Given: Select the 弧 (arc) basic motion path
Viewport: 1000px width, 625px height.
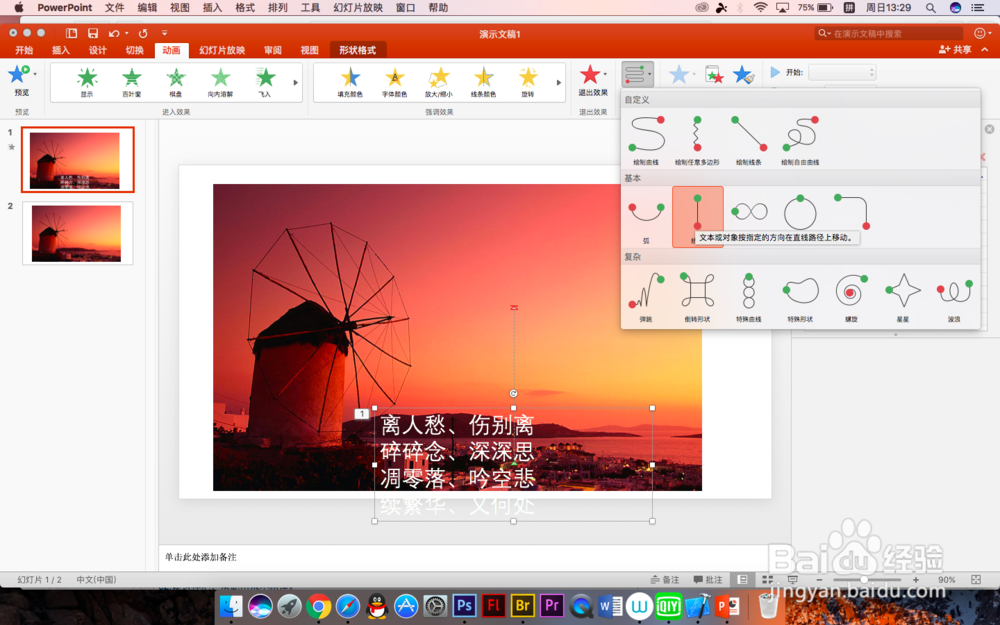Looking at the screenshot, I should (647, 217).
